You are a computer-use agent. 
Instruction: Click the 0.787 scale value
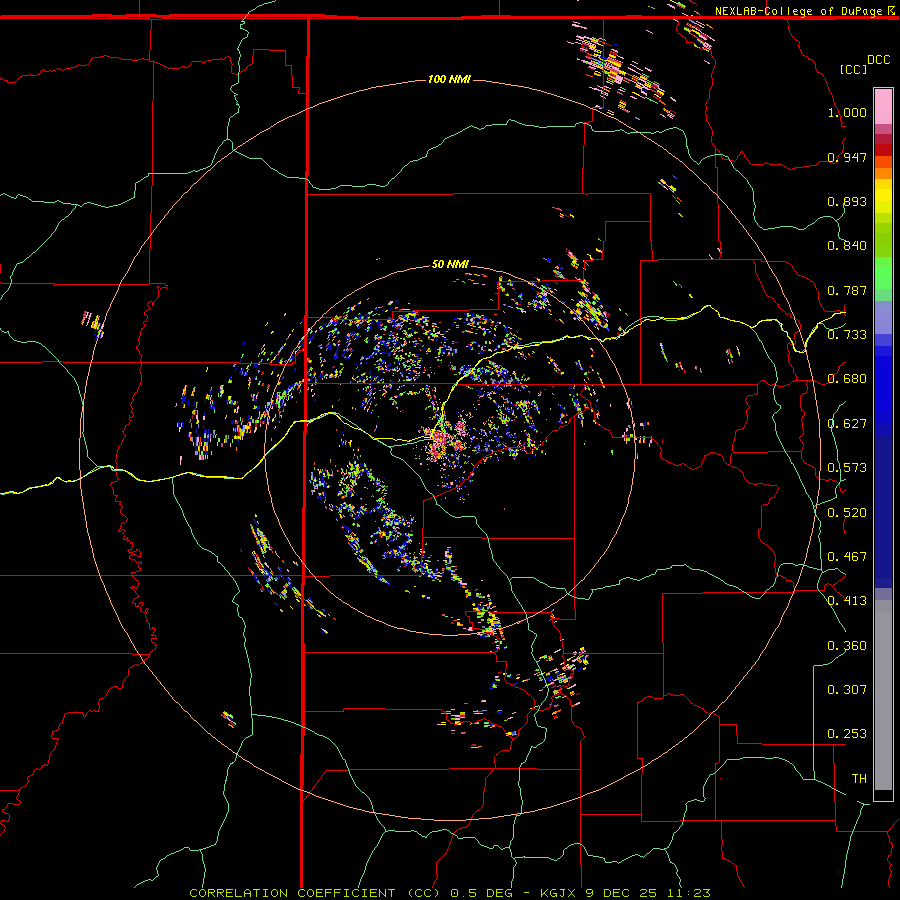pos(847,290)
